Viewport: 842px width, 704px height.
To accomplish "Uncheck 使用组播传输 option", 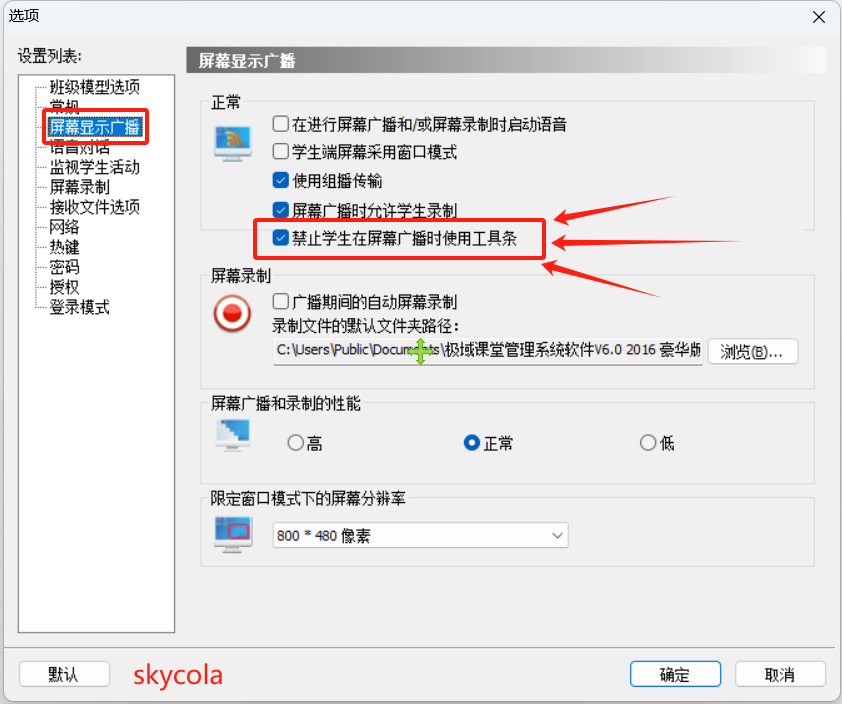I will click(280, 180).
